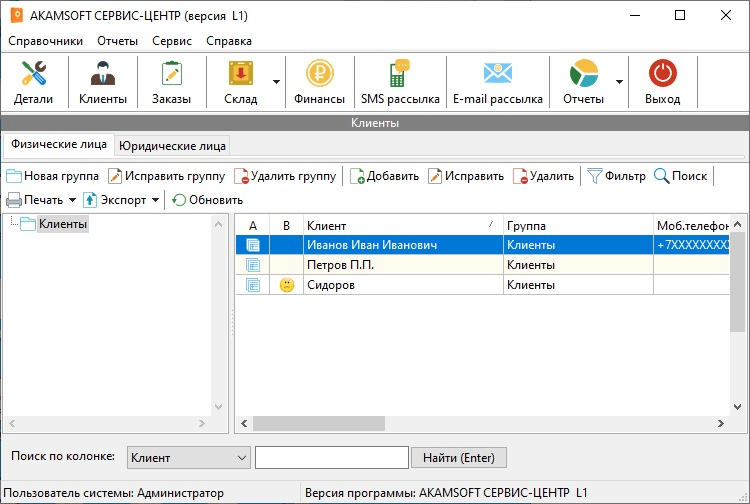The image size is (750, 504).
Task: Click the Экспорт icon
Action: (90, 200)
